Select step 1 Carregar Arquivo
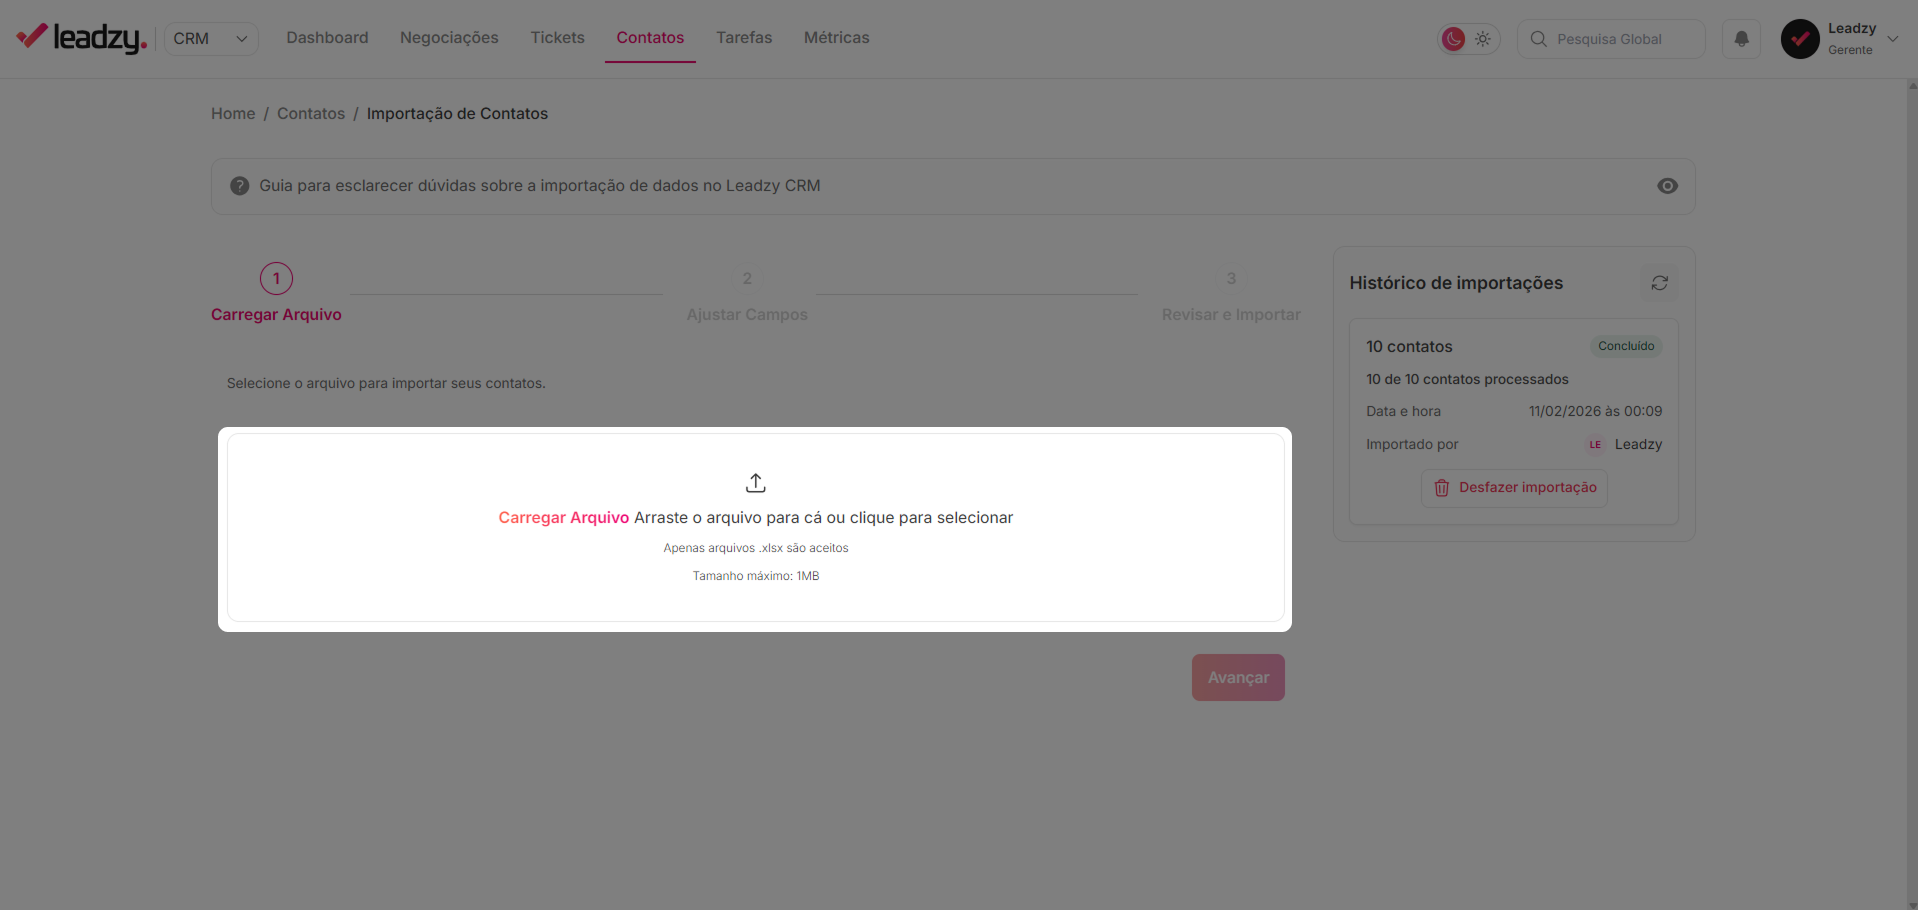 (276, 293)
